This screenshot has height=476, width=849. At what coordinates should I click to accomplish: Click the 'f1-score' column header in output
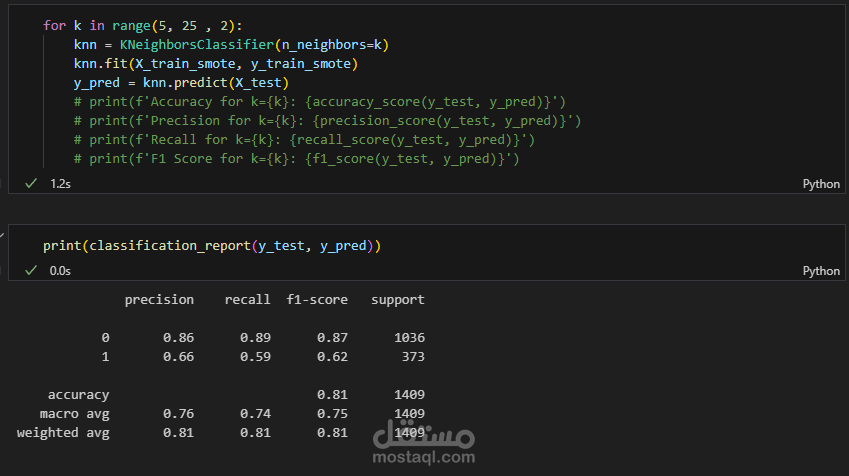coord(317,299)
